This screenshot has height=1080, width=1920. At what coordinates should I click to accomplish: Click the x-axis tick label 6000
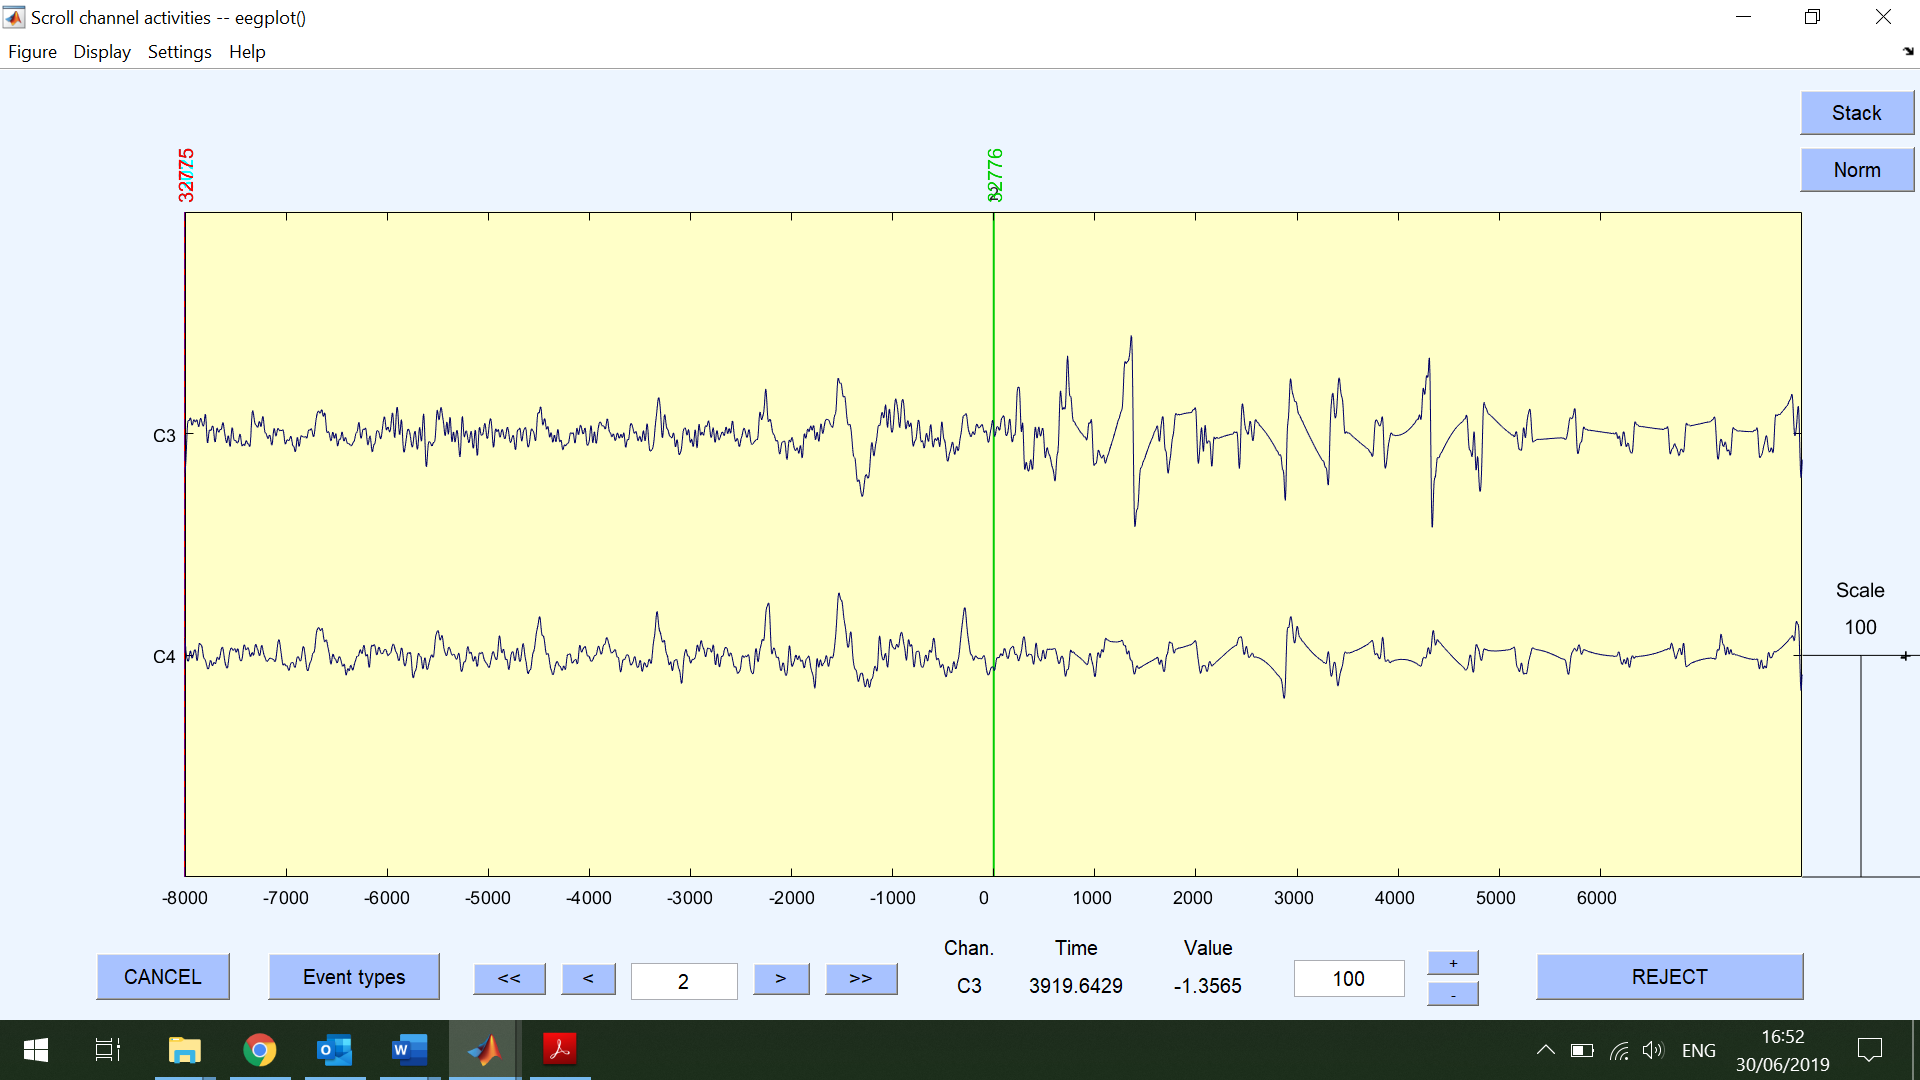click(x=1597, y=898)
